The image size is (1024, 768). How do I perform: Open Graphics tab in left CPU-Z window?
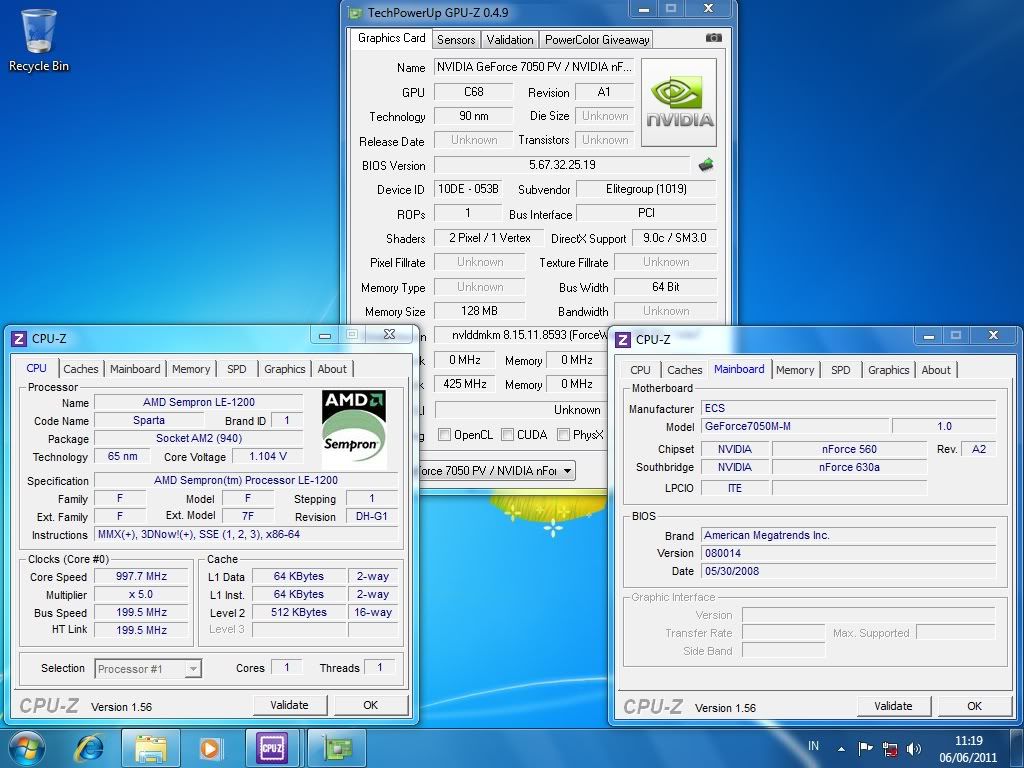(x=285, y=369)
